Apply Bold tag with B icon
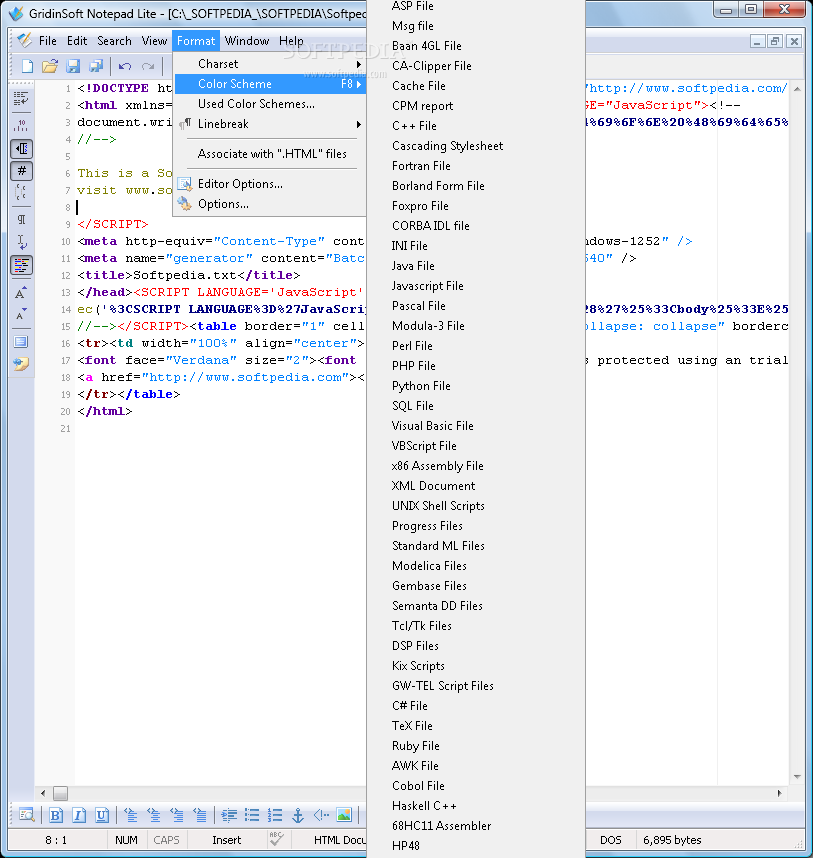The width and height of the screenshot is (813, 858). click(x=56, y=815)
